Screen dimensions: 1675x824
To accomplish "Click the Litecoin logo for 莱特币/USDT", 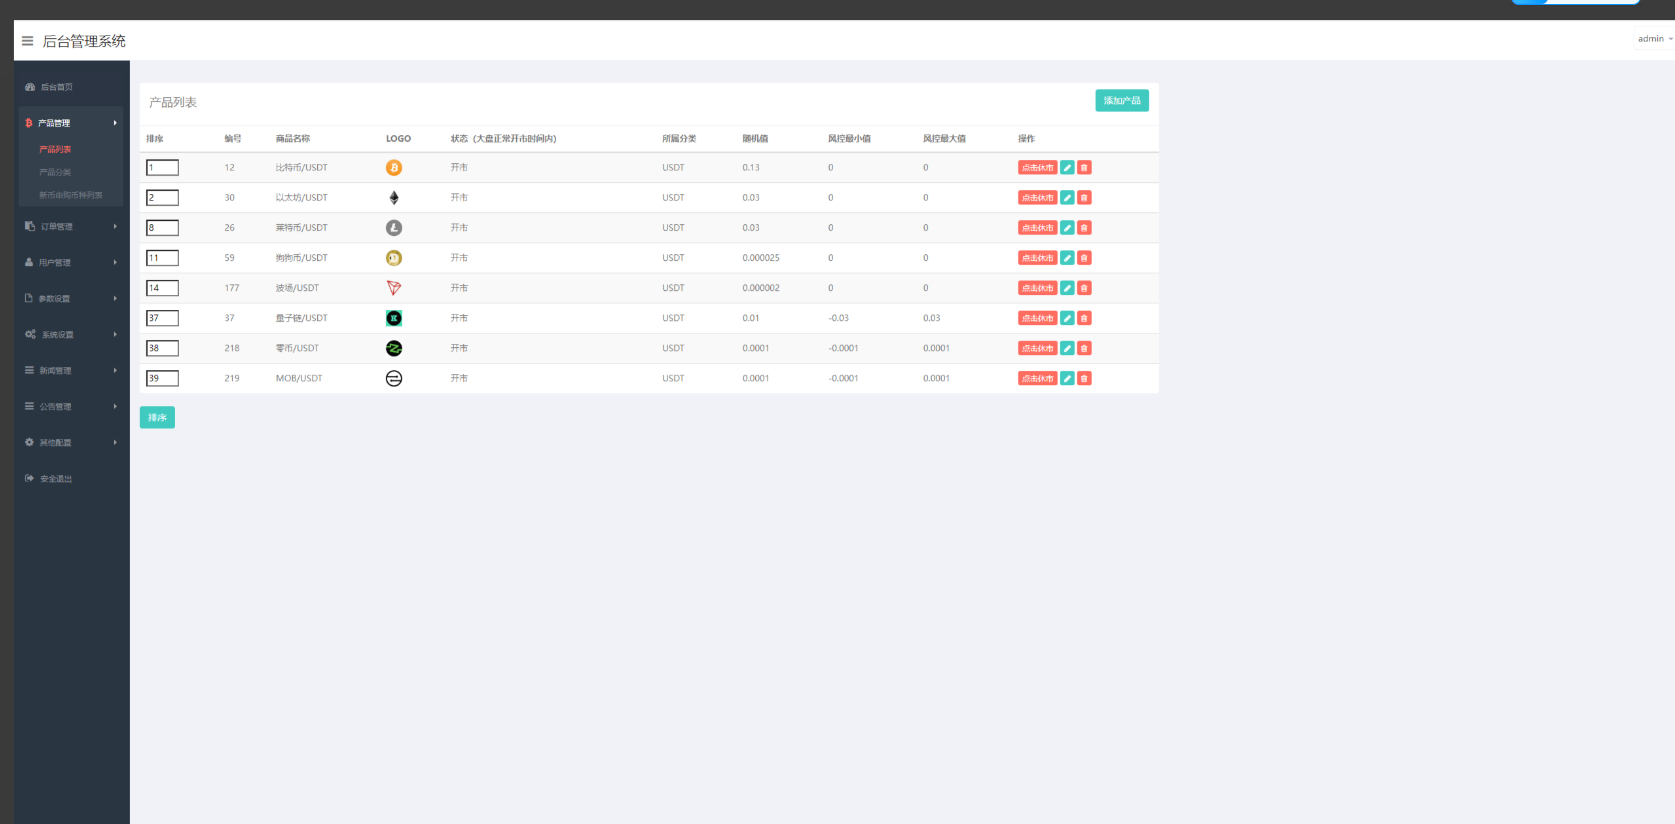I will click(x=394, y=228).
